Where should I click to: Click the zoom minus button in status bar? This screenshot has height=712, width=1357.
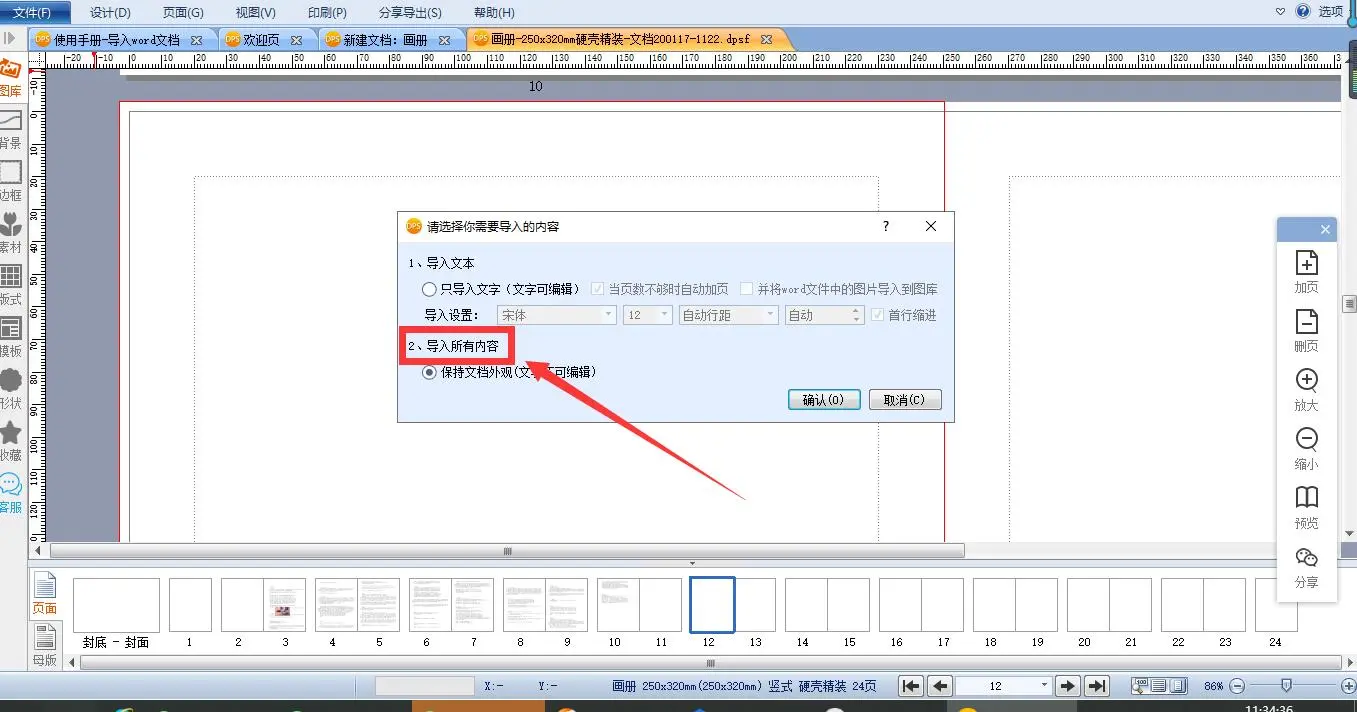coord(1237,686)
